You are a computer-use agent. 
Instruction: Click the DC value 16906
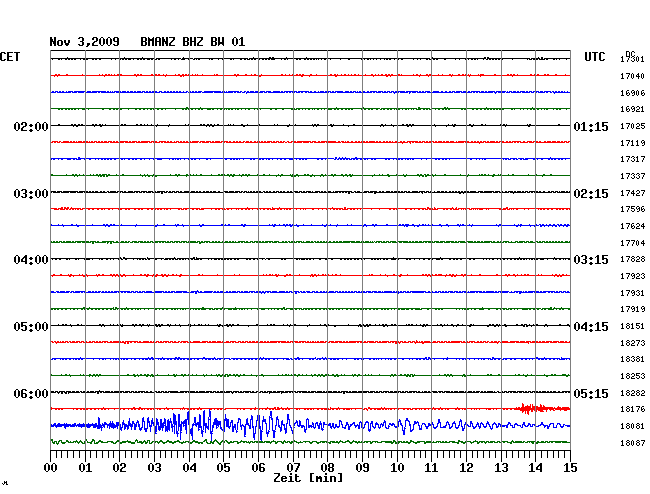[x=633, y=93]
